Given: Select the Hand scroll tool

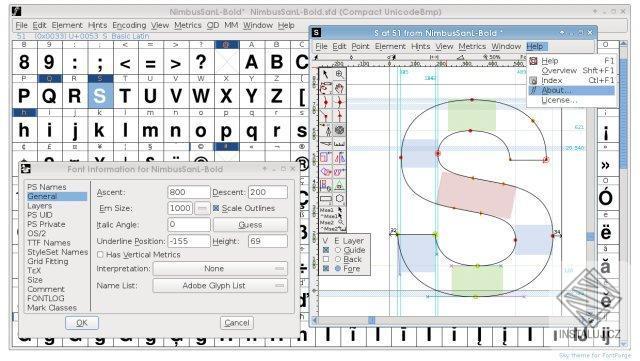Looking at the screenshot, I should (339, 88).
